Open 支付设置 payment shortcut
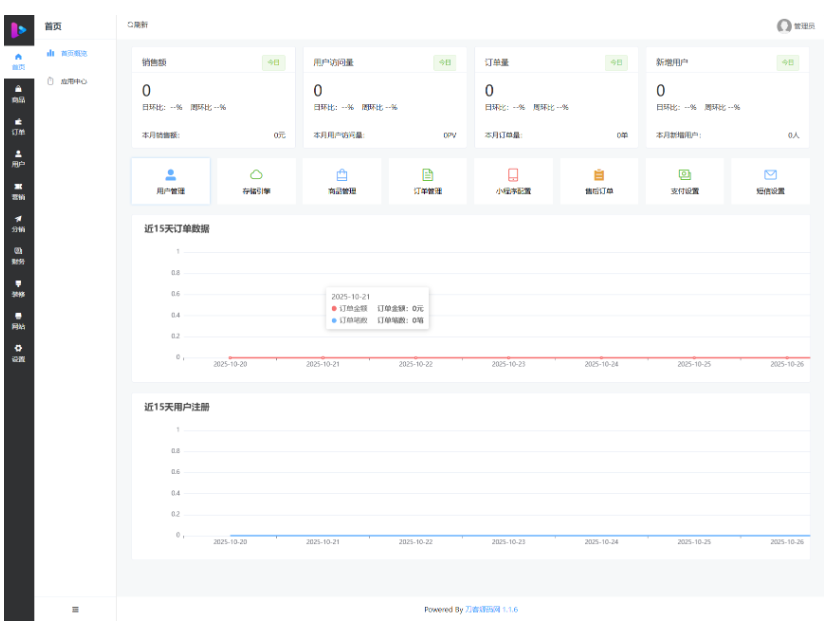Screen dimensions: 837x635 [x=685, y=180]
